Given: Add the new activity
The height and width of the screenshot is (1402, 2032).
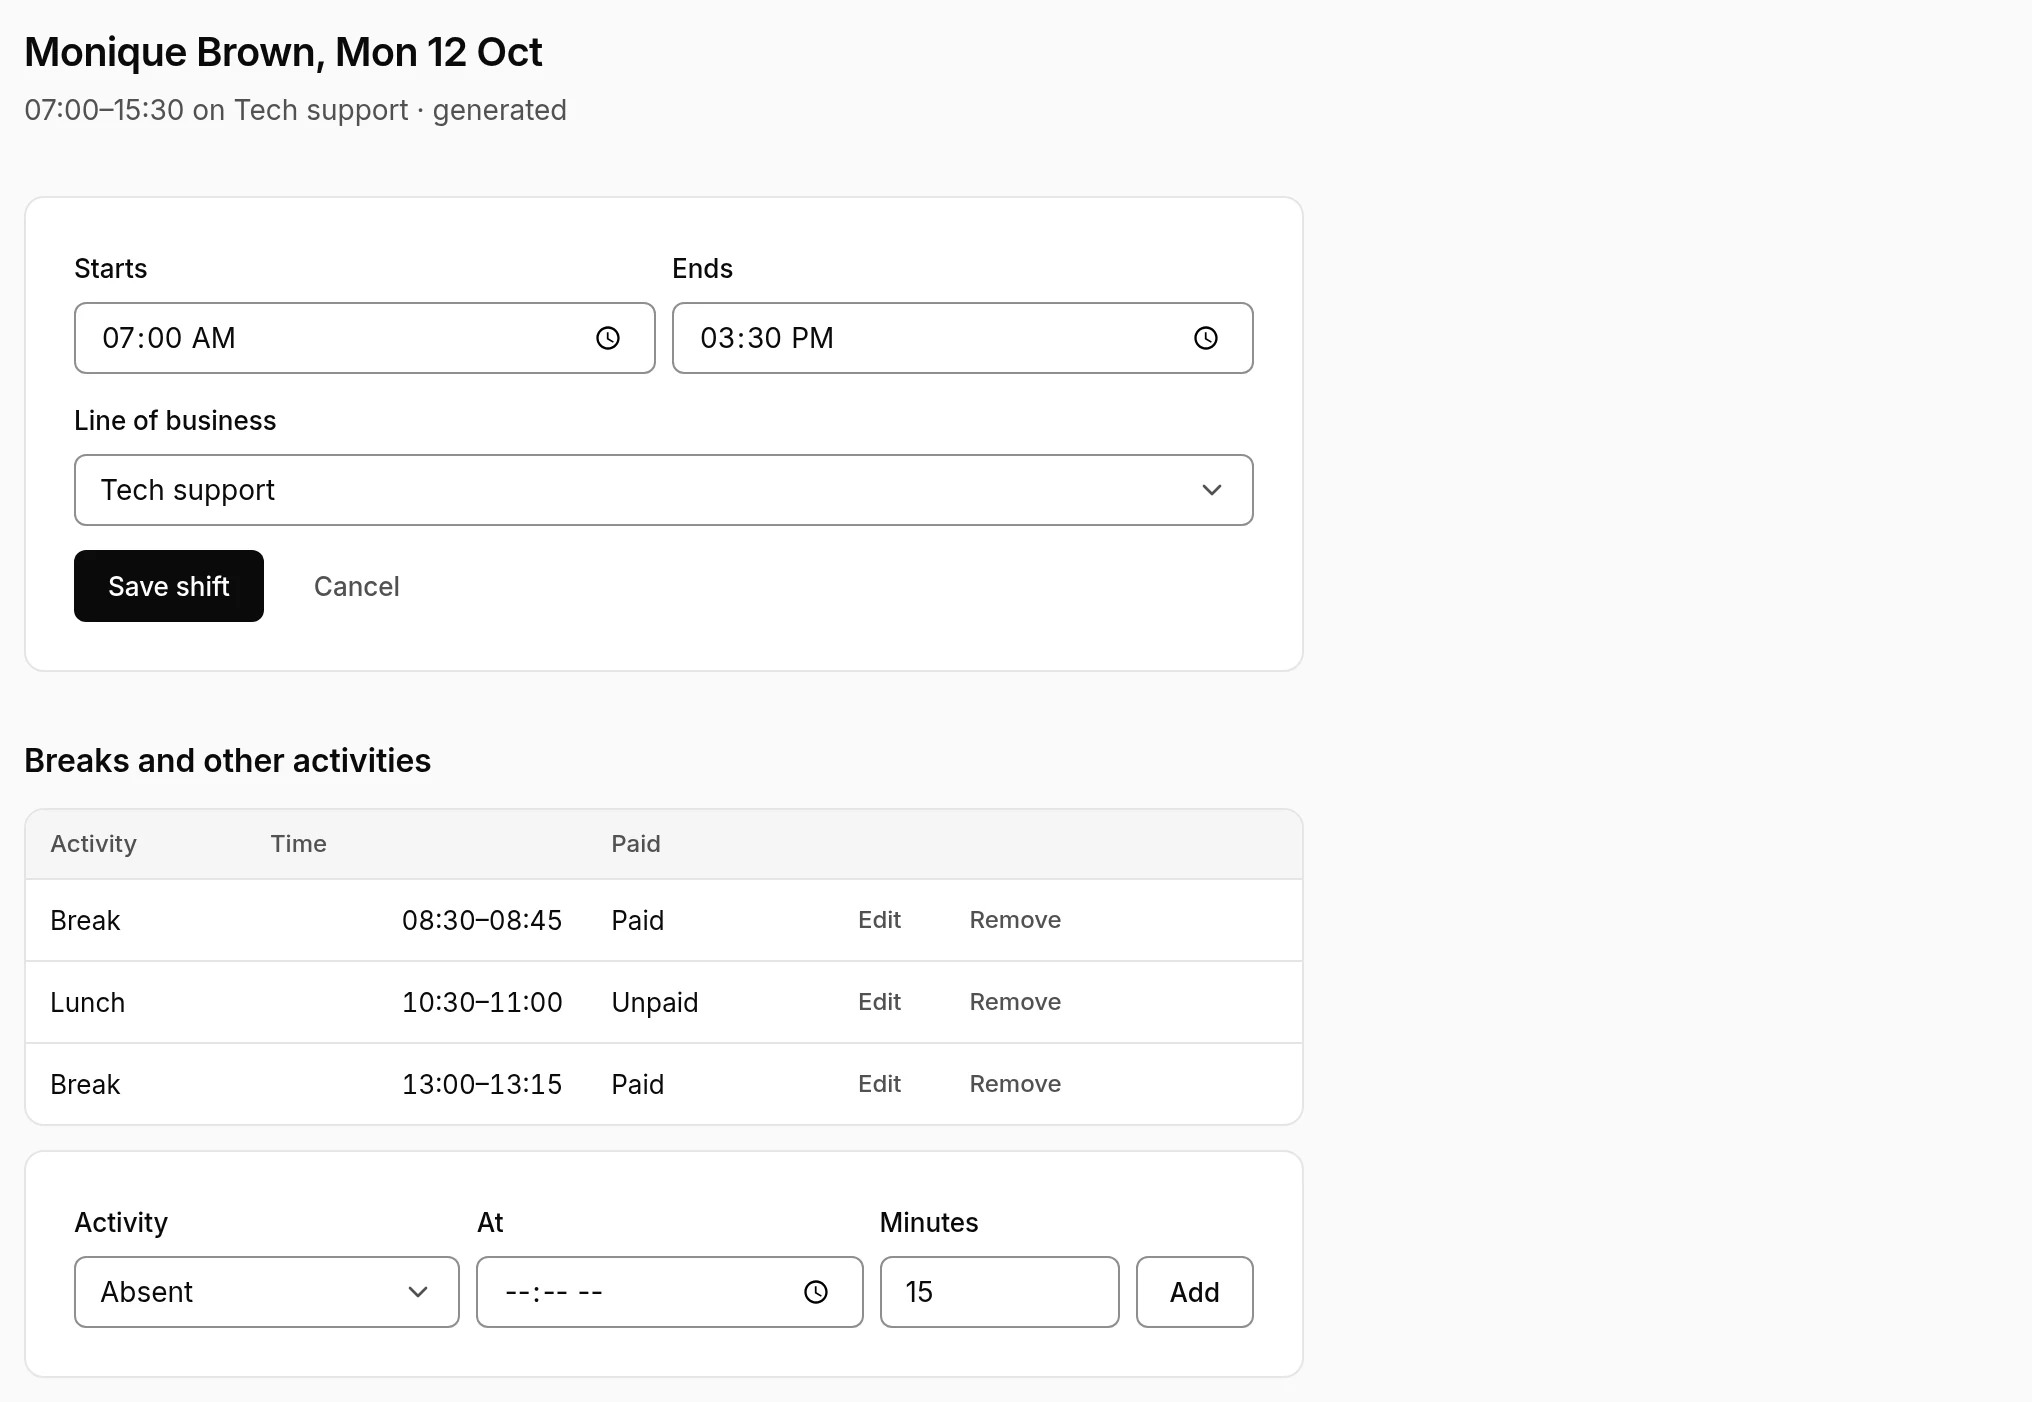Looking at the screenshot, I should coord(1195,1292).
